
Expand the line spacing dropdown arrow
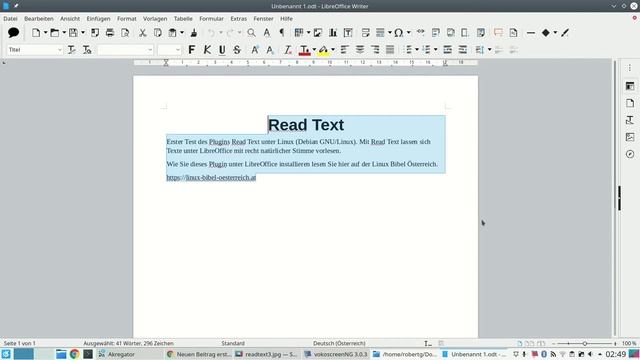[x=489, y=50]
